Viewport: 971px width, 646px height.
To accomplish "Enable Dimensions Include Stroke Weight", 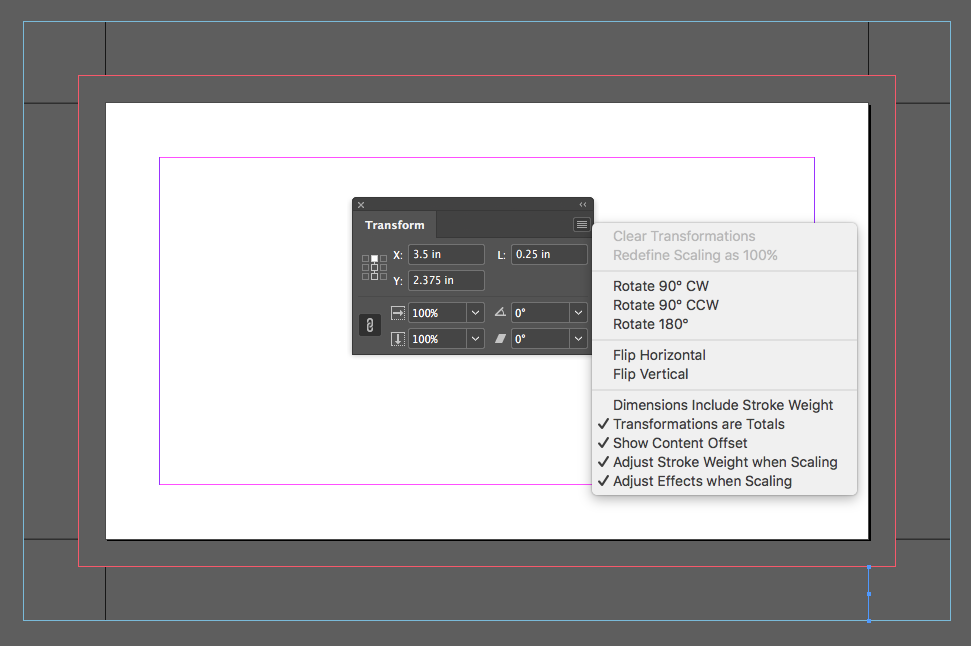I will (x=723, y=405).
